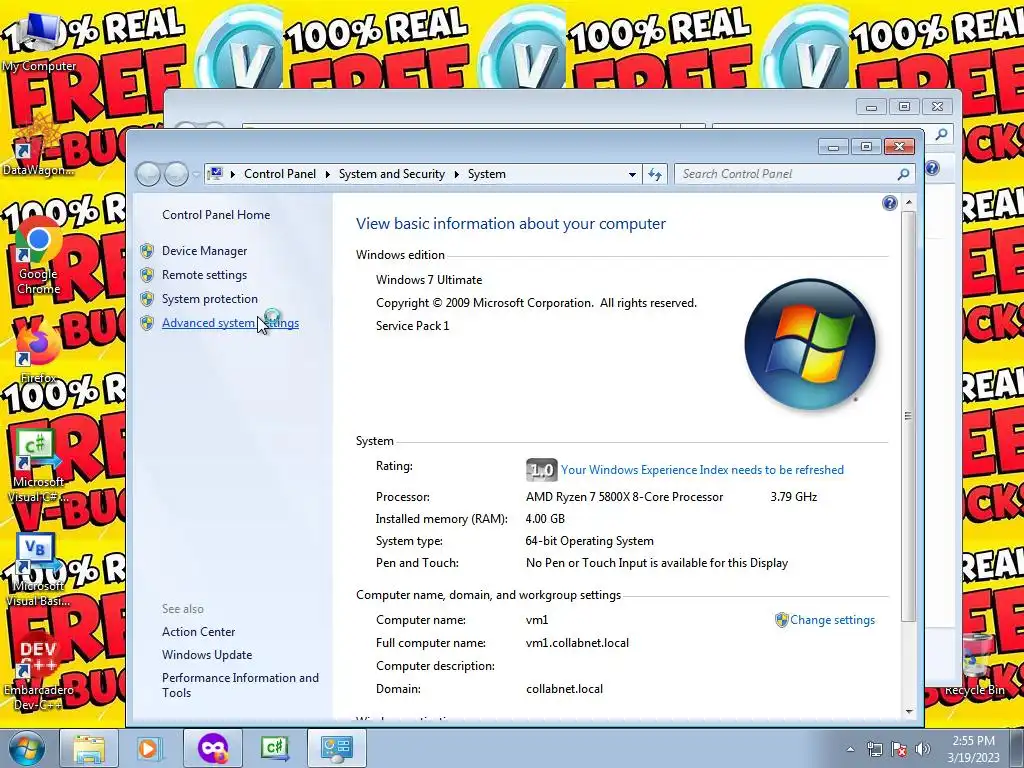Open the DataWagon desktop shortcut
The height and width of the screenshot is (768, 1024).
point(38,145)
